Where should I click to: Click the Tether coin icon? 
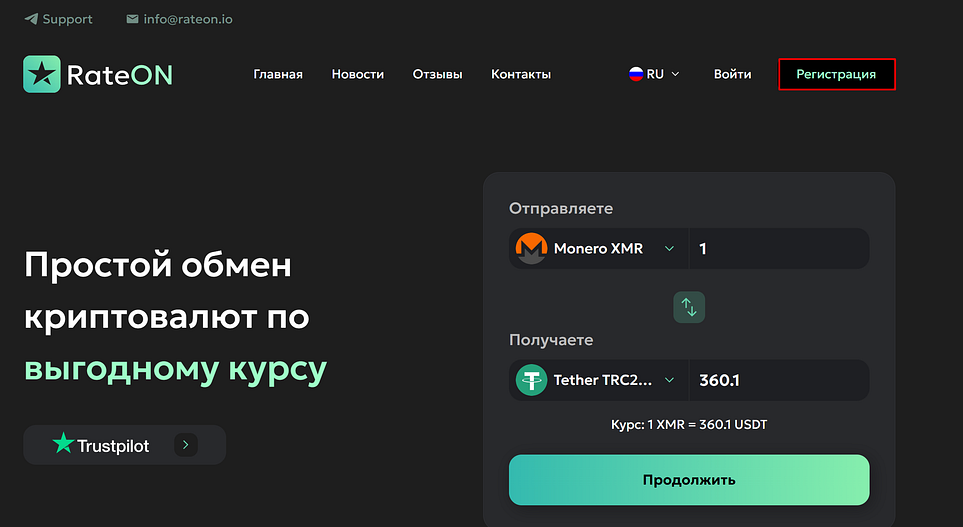coord(531,380)
